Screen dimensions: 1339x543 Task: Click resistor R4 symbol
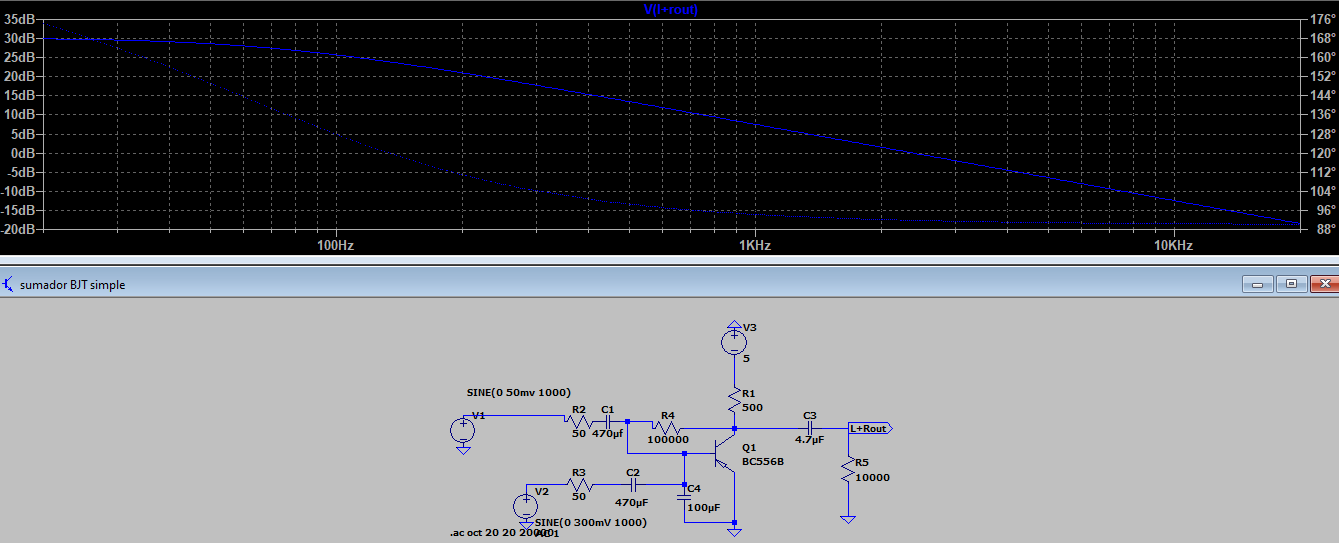pyautogui.click(x=666, y=428)
